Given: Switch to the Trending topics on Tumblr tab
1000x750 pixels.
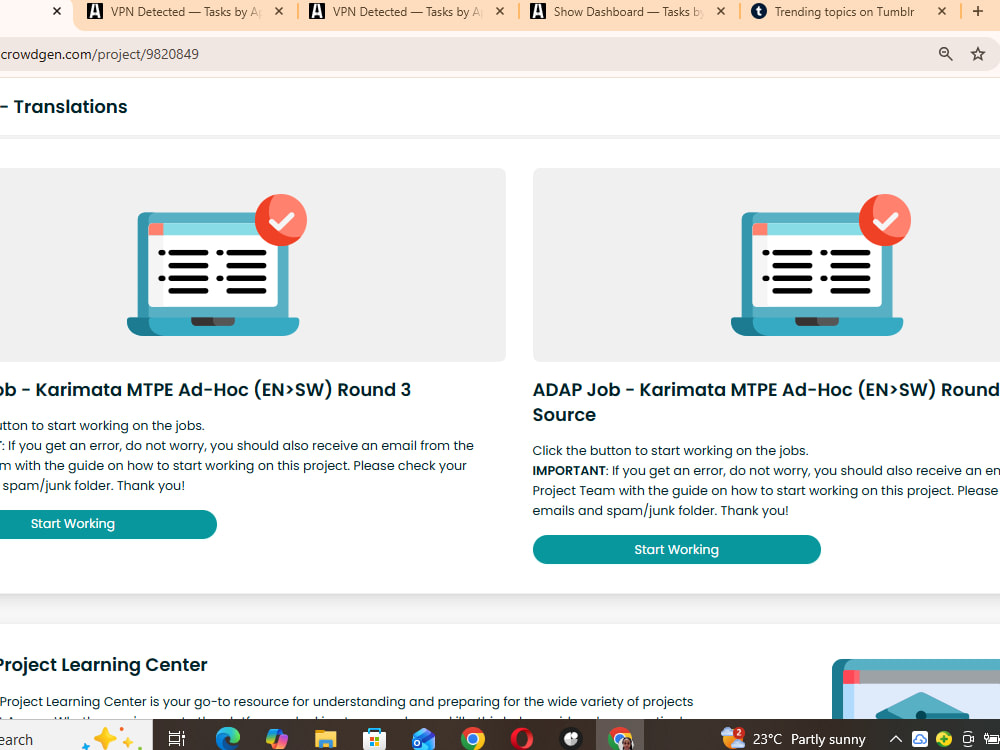Looking at the screenshot, I should pos(842,11).
